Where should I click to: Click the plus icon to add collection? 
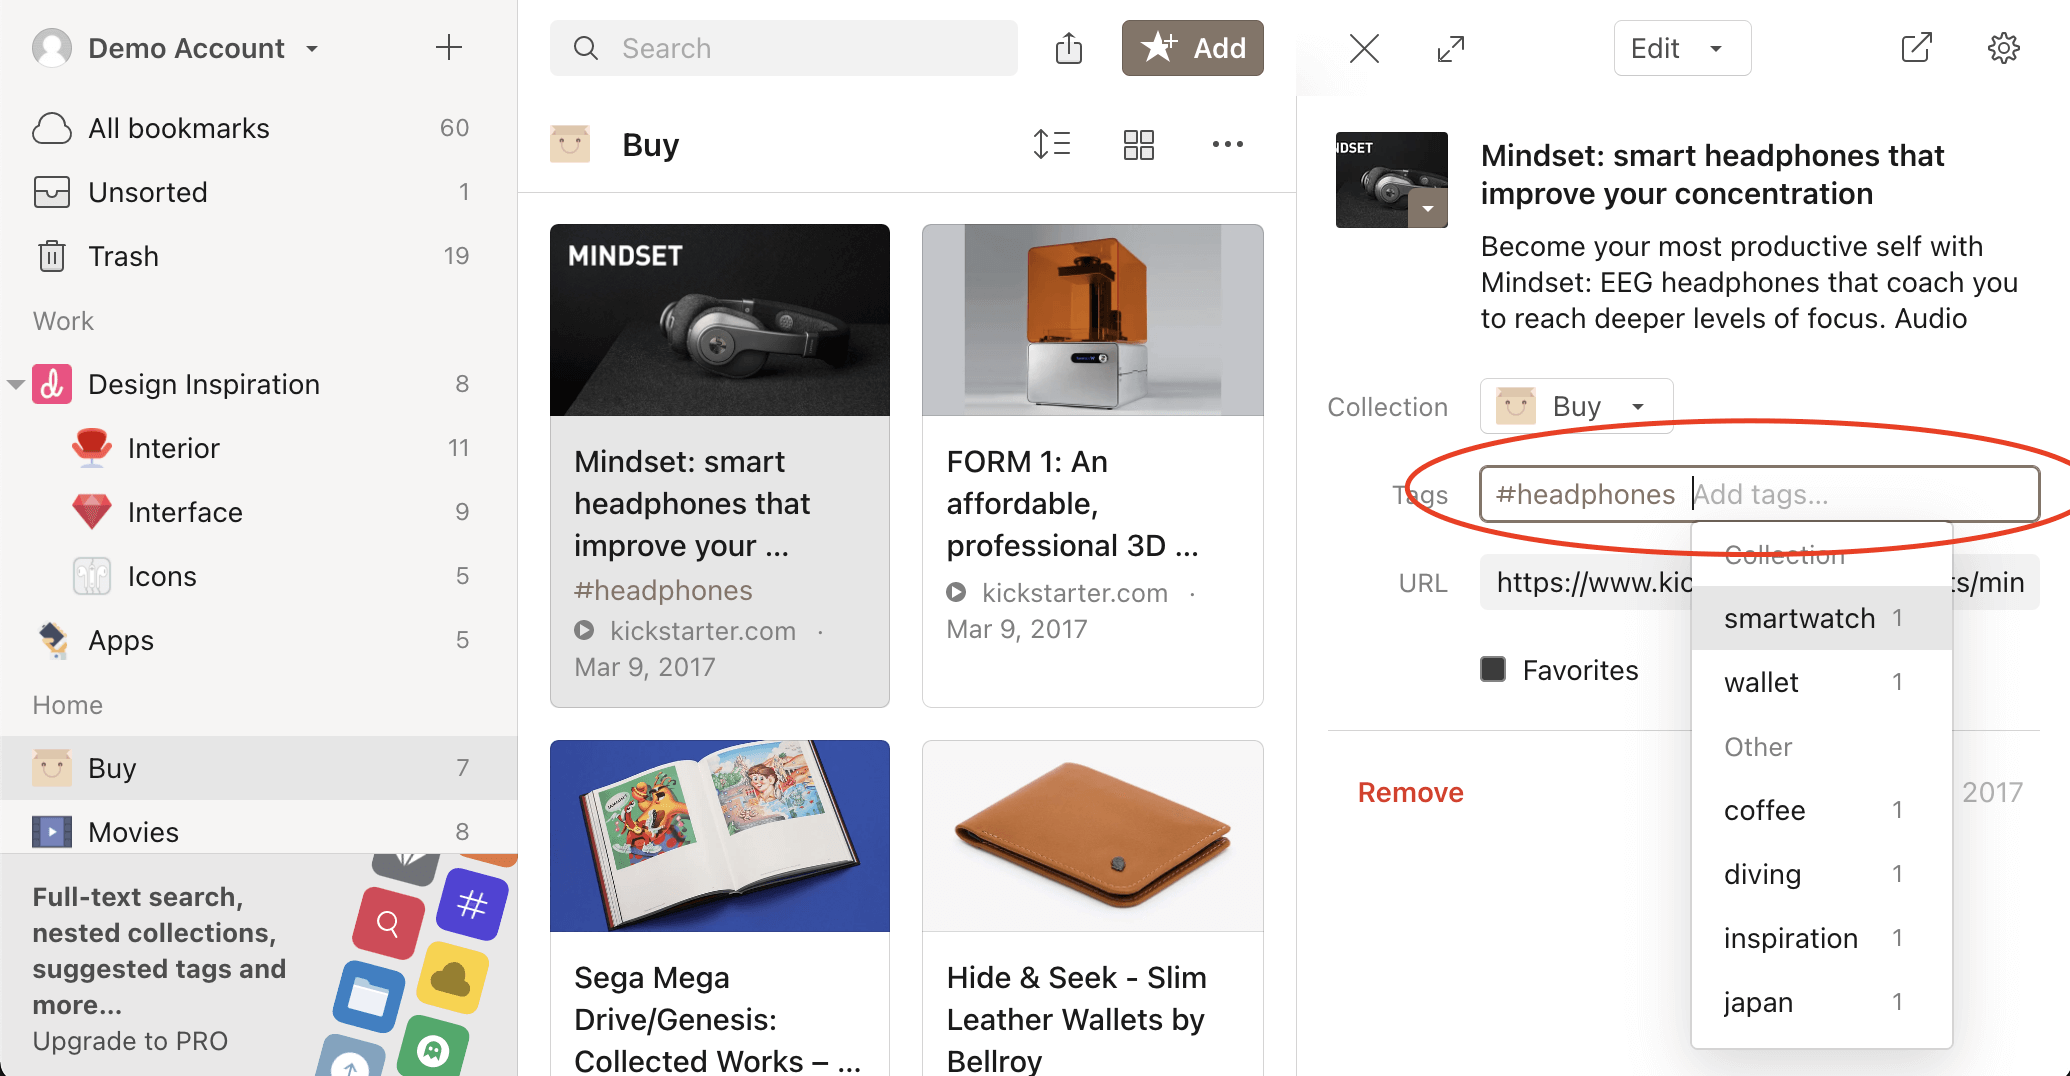[449, 47]
